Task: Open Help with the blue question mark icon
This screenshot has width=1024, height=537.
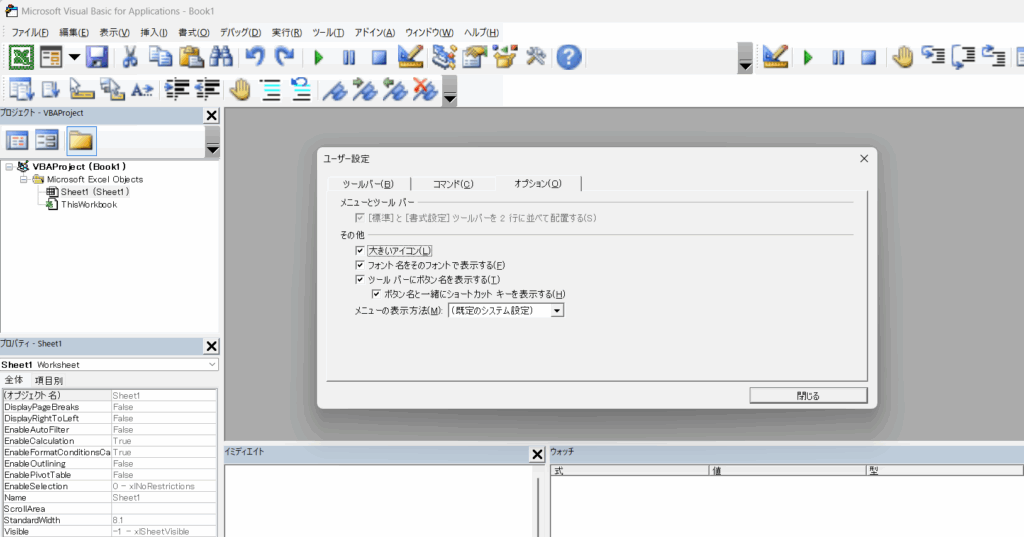Action: pyautogui.click(x=569, y=57)
